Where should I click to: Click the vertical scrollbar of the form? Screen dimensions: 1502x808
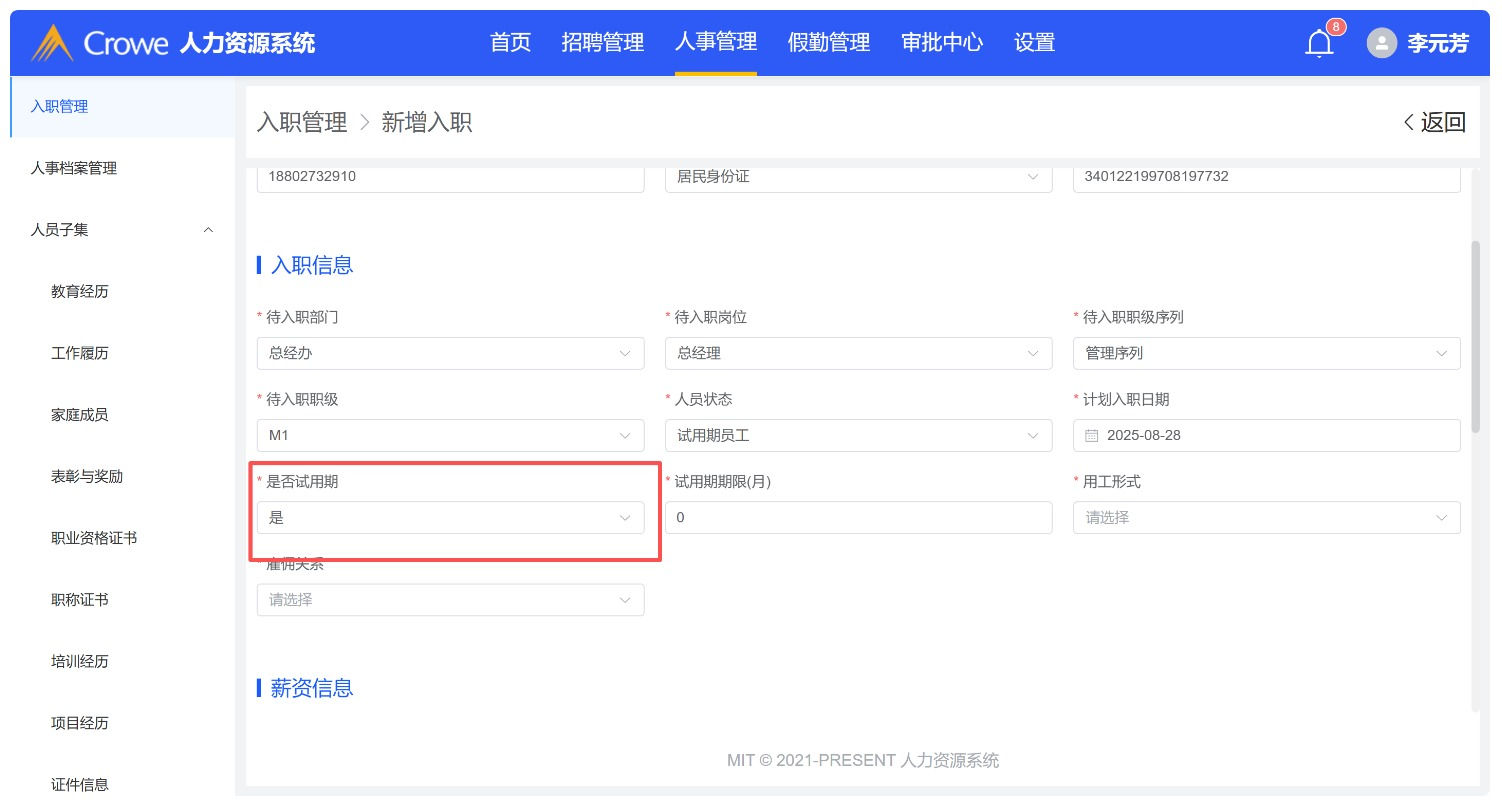(1475, 336)
